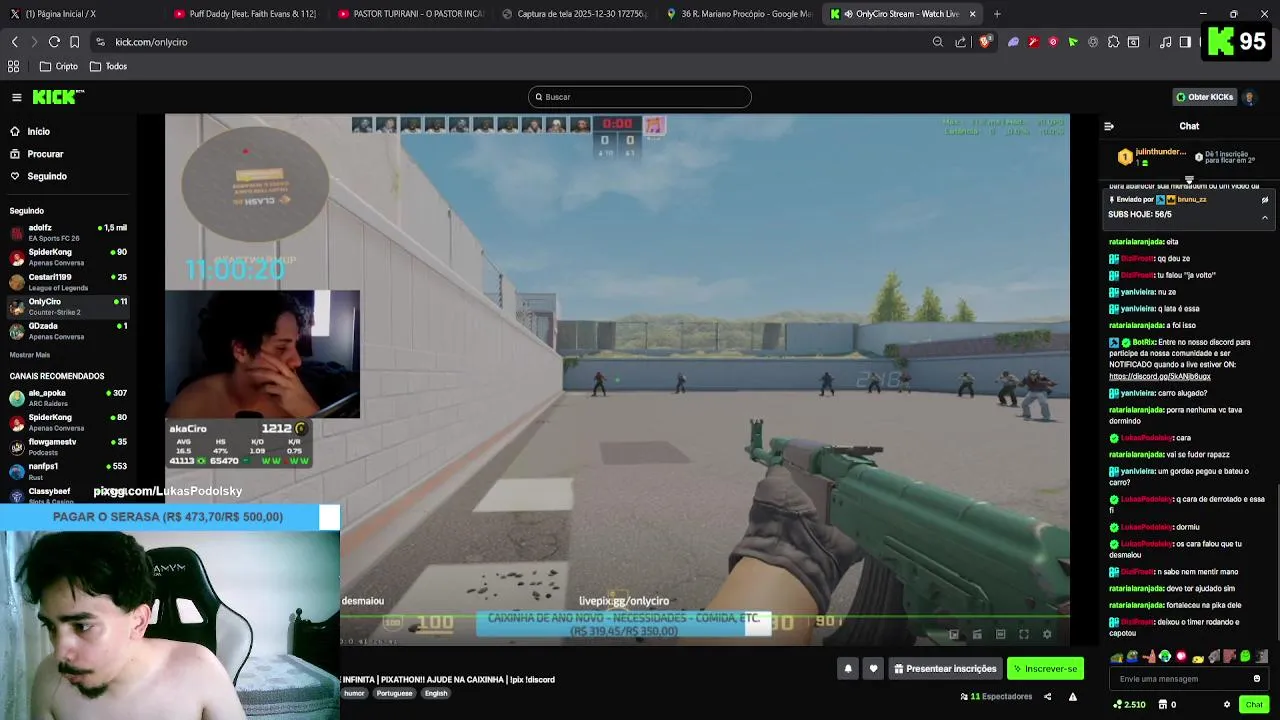Open chat settings gear icon
This screenshot has height=720, width=1280.
click(x=1227, y=705)
